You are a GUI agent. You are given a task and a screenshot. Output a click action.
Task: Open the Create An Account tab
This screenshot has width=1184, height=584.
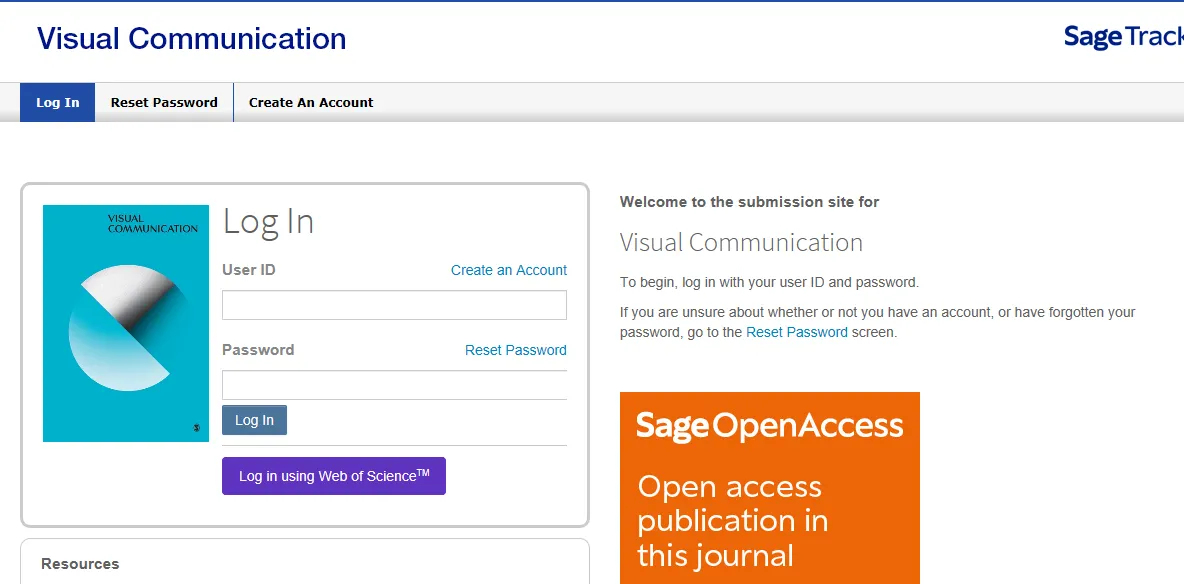pyautogui.click(x=311, y=102)
